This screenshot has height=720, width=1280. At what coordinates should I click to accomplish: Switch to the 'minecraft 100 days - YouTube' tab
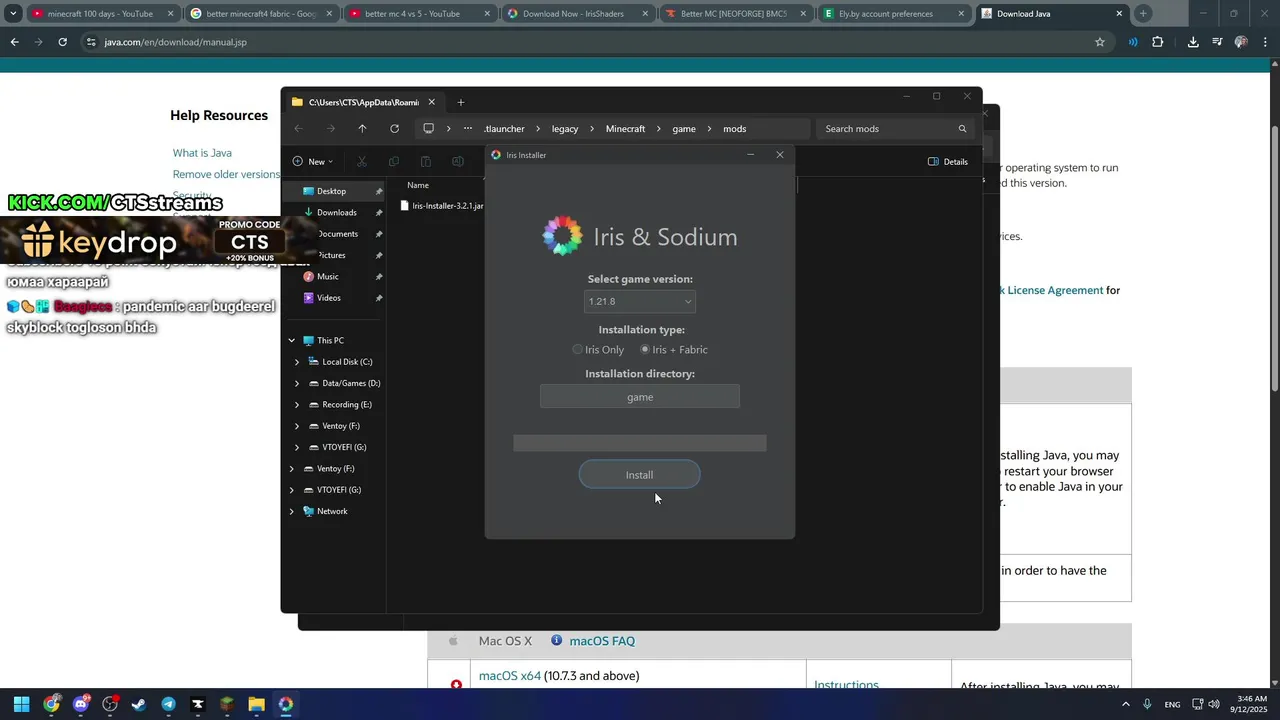102,14
